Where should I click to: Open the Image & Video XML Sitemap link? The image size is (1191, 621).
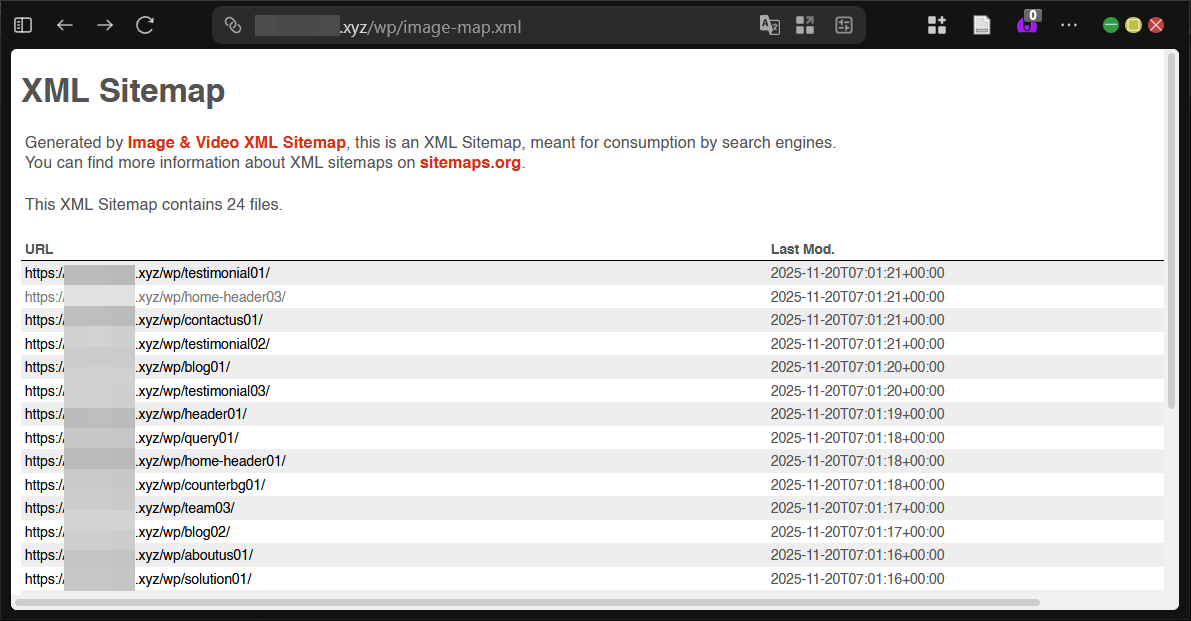[x=236, y=142]
